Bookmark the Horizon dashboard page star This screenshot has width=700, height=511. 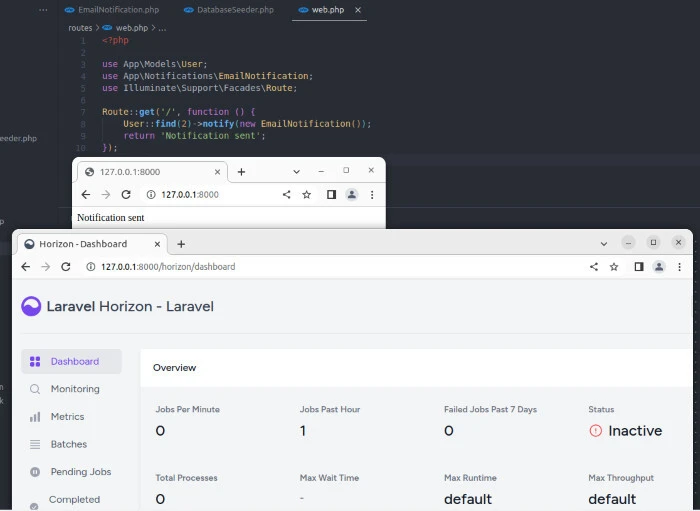click(x=614, y=267)
